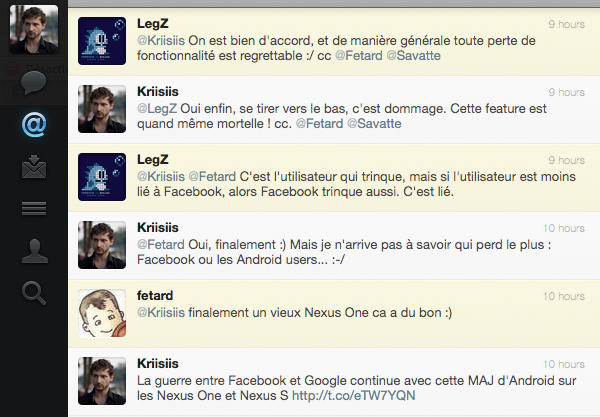Open the timeline speech bubble icon
This screenshot has width=600, height=417.
click(x=34, y=84)
